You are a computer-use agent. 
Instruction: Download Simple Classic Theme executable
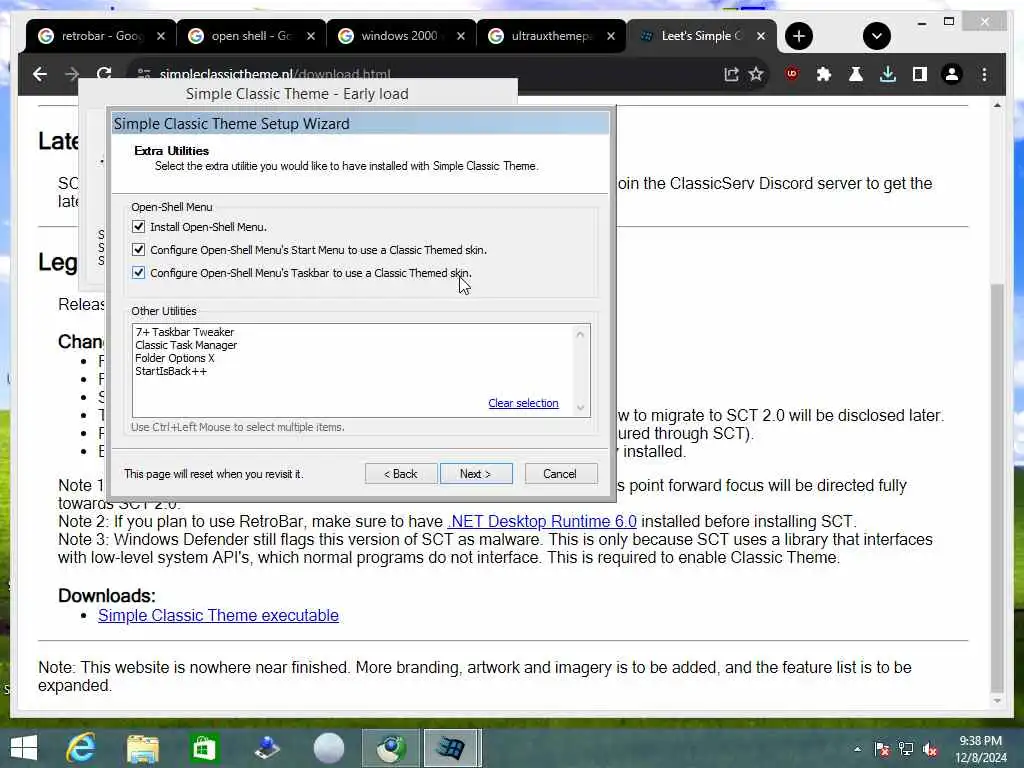coord(218,615)
